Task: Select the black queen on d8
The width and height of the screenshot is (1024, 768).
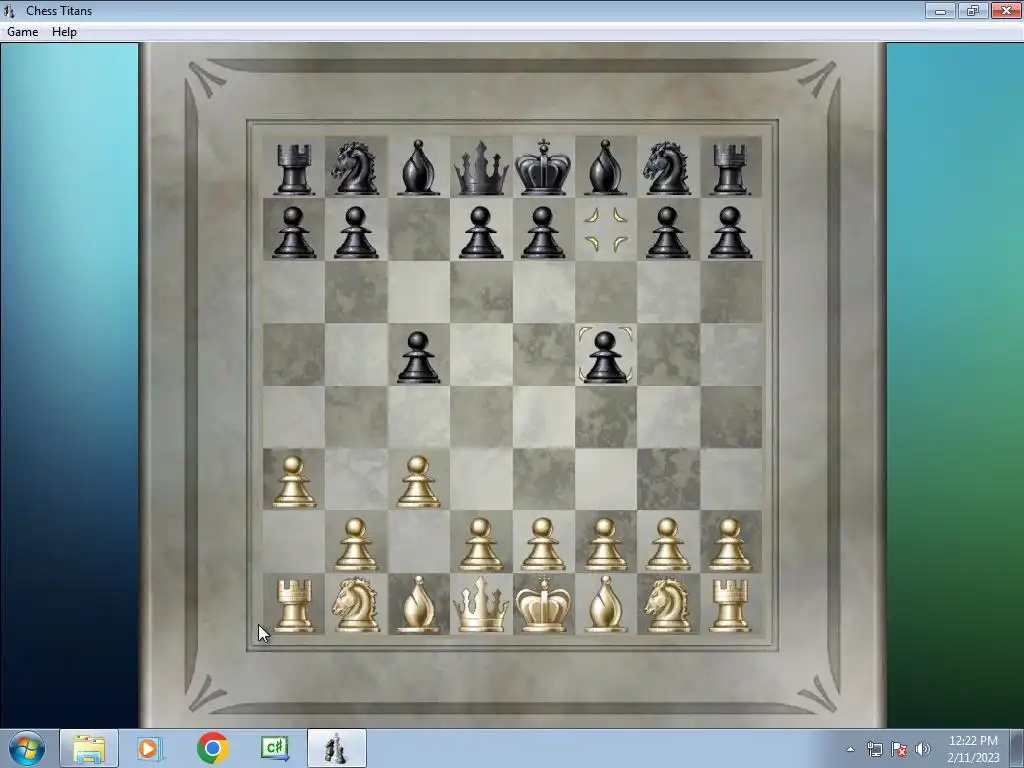Action: [x=481, y=168]
